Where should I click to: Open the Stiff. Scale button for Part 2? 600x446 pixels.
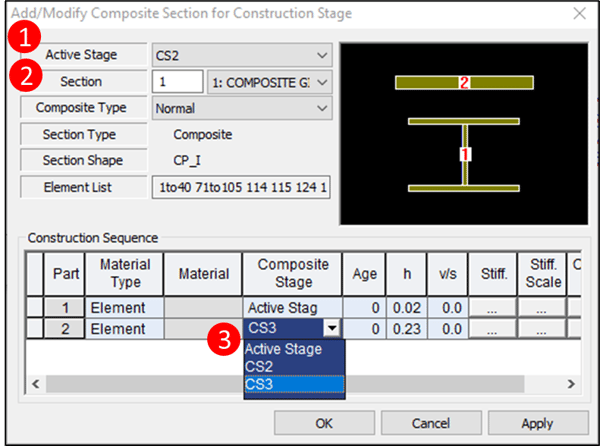click(x=541, y=329)
